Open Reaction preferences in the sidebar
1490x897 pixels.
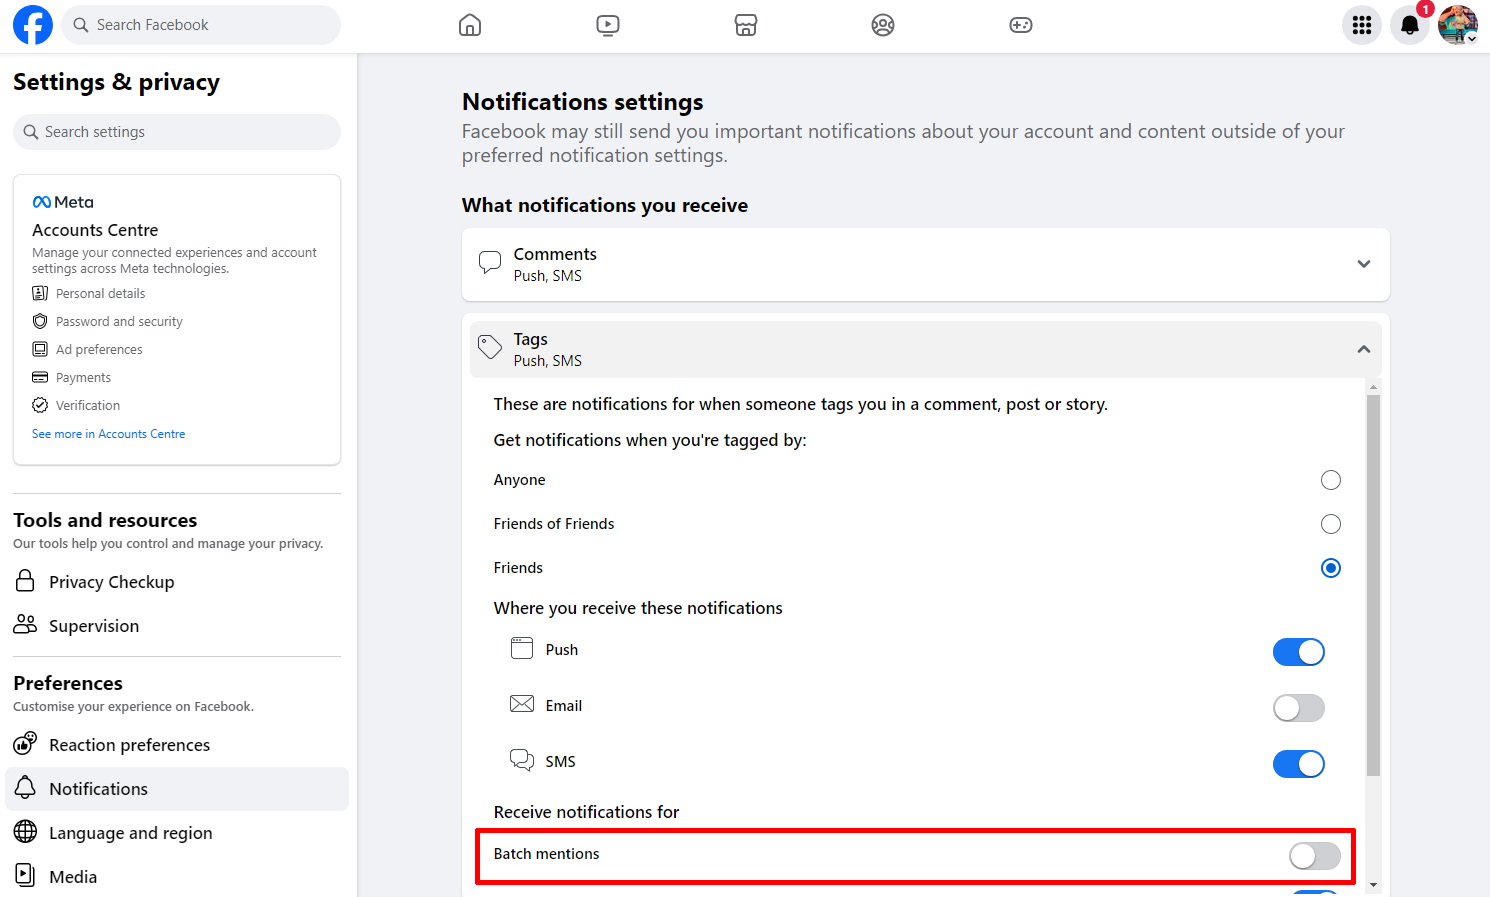pos(129,745)
